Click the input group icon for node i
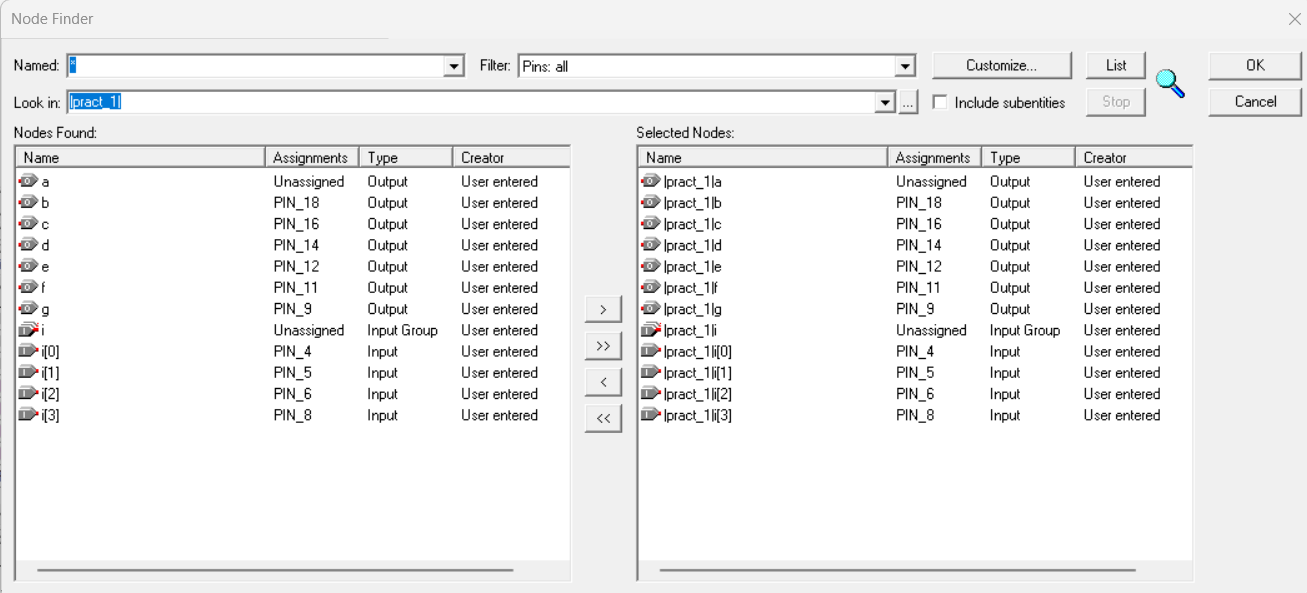The height and width of the screenshot is (593, 1307). [29, 330]
